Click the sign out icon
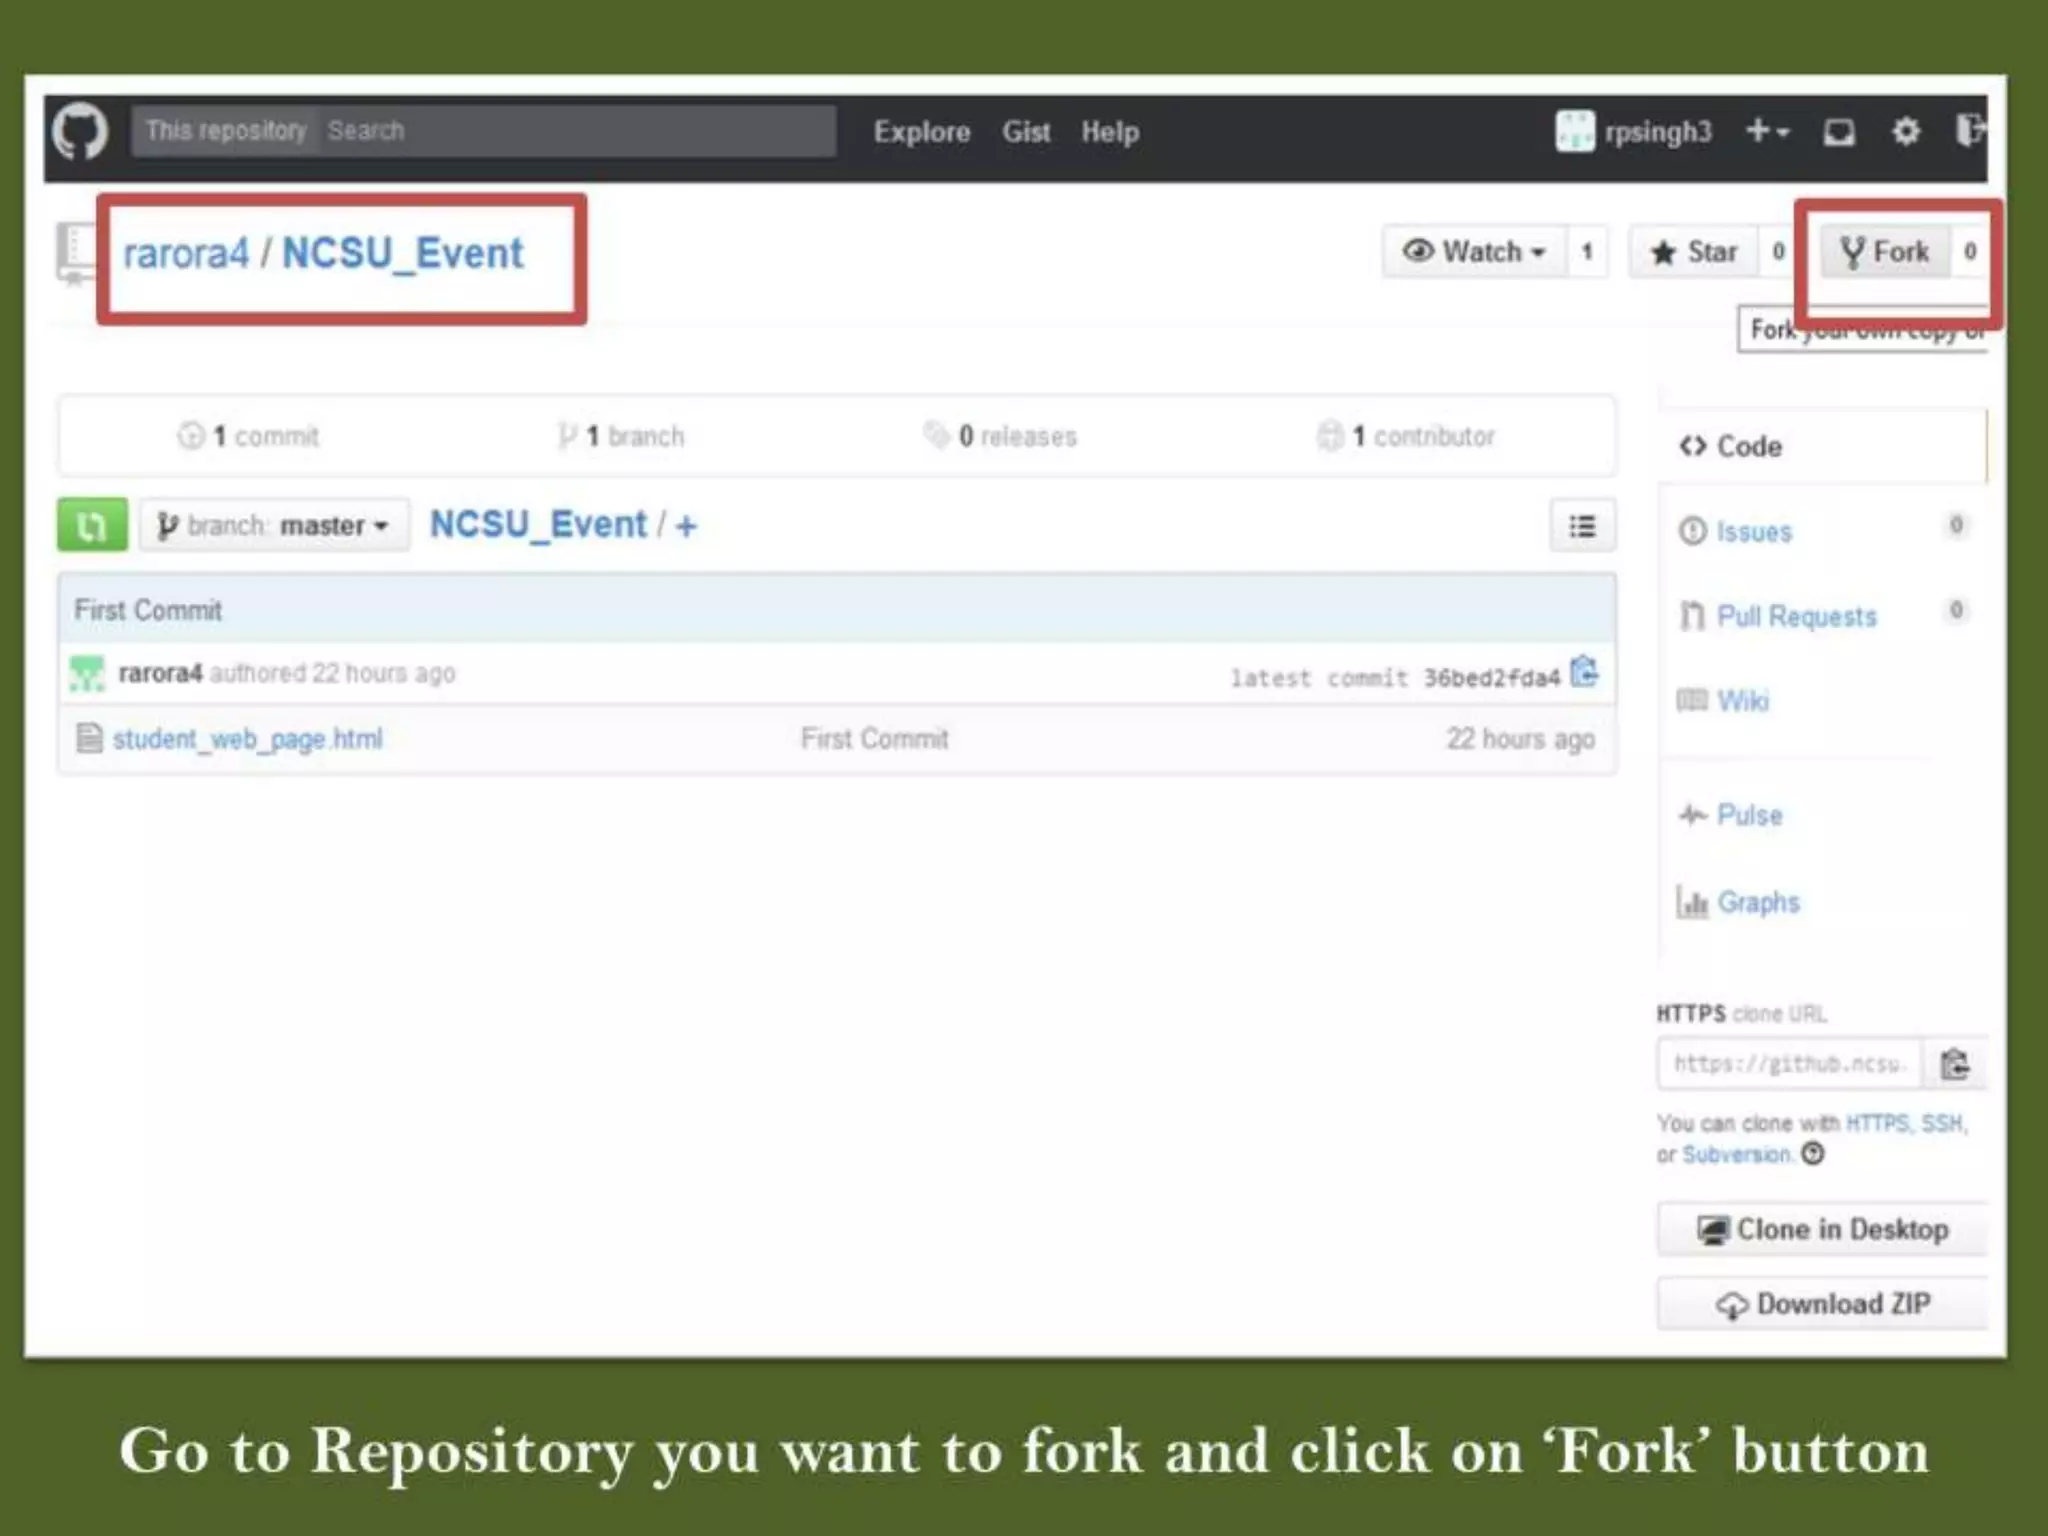The width and height of the screenshot is (2048, 1536). [x=1969, y=131]
